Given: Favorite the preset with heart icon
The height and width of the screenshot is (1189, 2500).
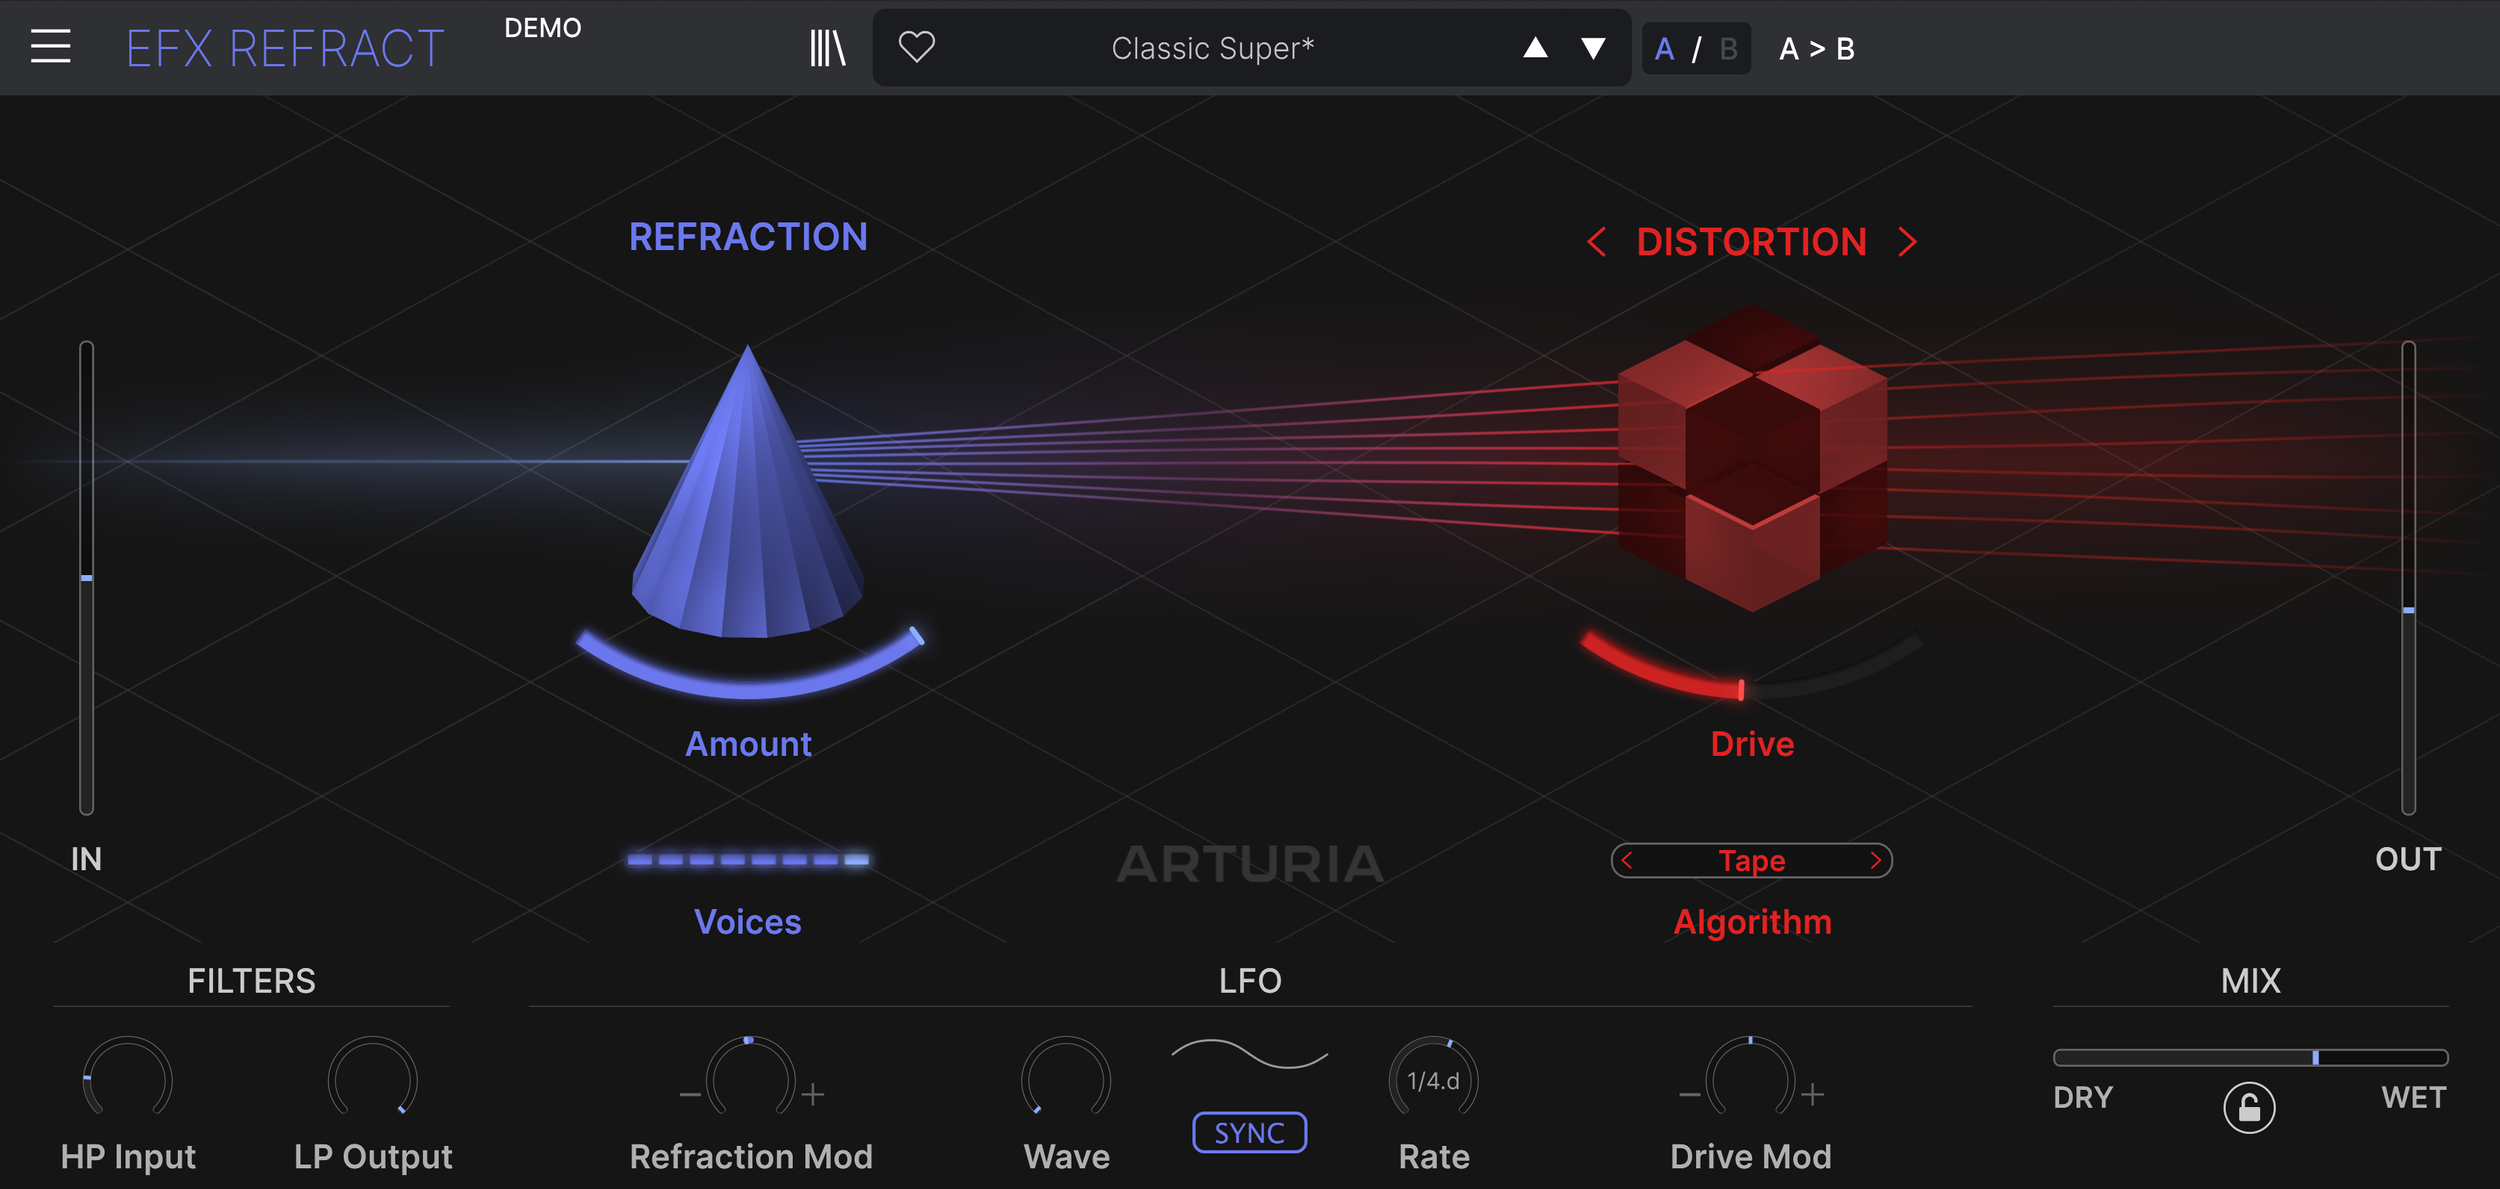Looking at the screenshot, I should pos(916,47).
